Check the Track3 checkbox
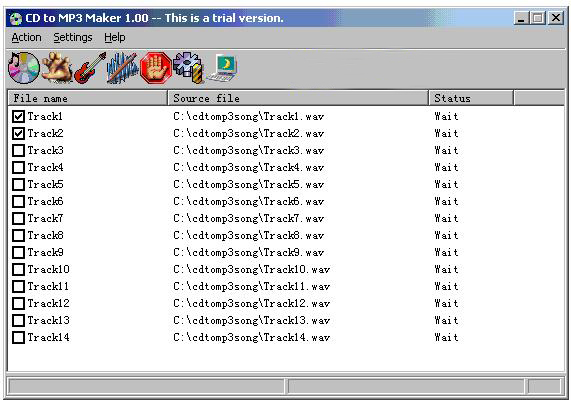The width and height of the screenshot is (571, 403). pos(18,150)
